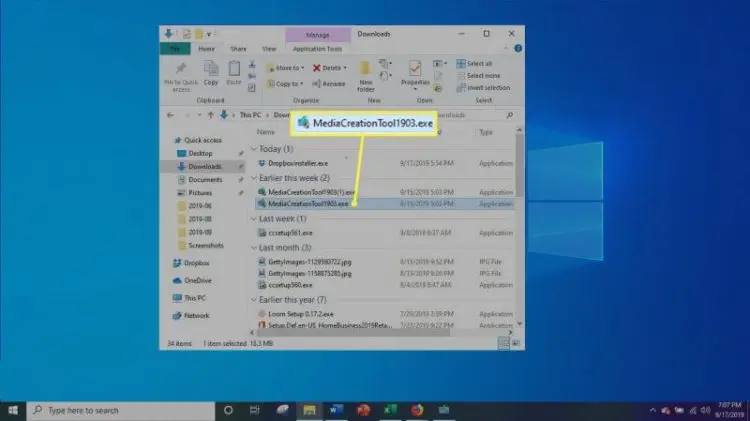
Task: Open Word from the taskbar
Action: tap(336, 410)
